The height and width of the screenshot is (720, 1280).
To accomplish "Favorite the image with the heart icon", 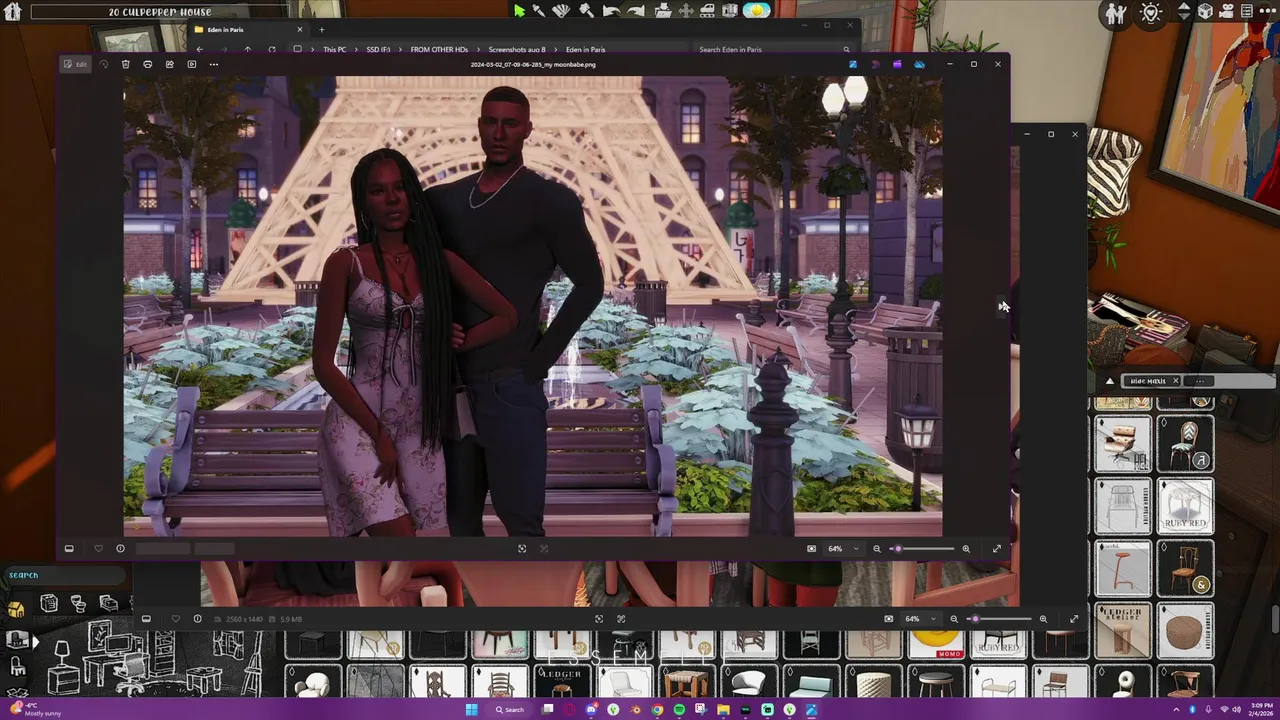I will pyautogui.click(x=98, y=548).
